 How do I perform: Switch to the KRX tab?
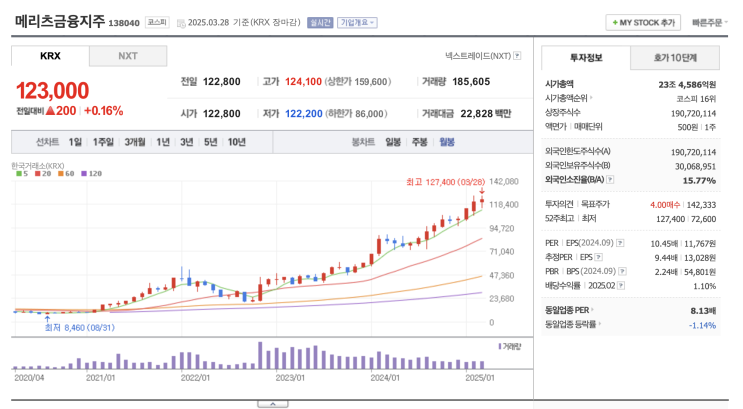pos(50,56)
